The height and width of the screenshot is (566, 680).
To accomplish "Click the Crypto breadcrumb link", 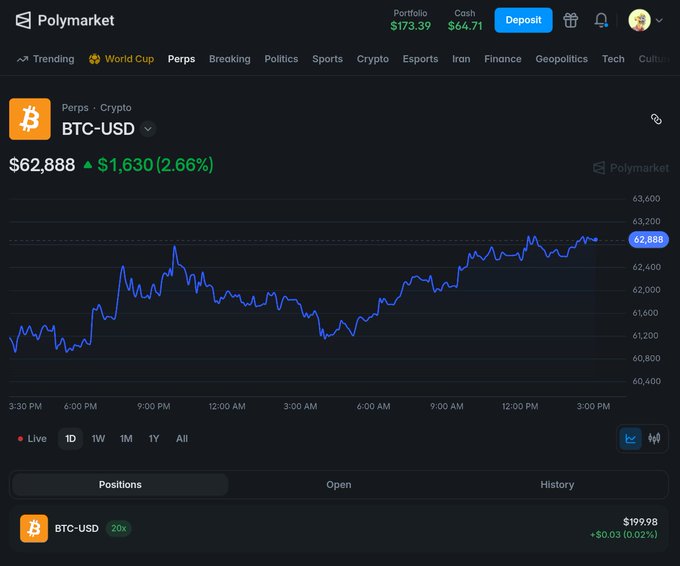I will click(116, 108).
